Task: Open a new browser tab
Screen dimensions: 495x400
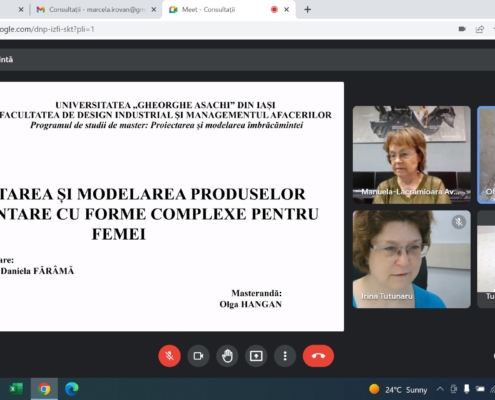Action: (x=308, y=10)
